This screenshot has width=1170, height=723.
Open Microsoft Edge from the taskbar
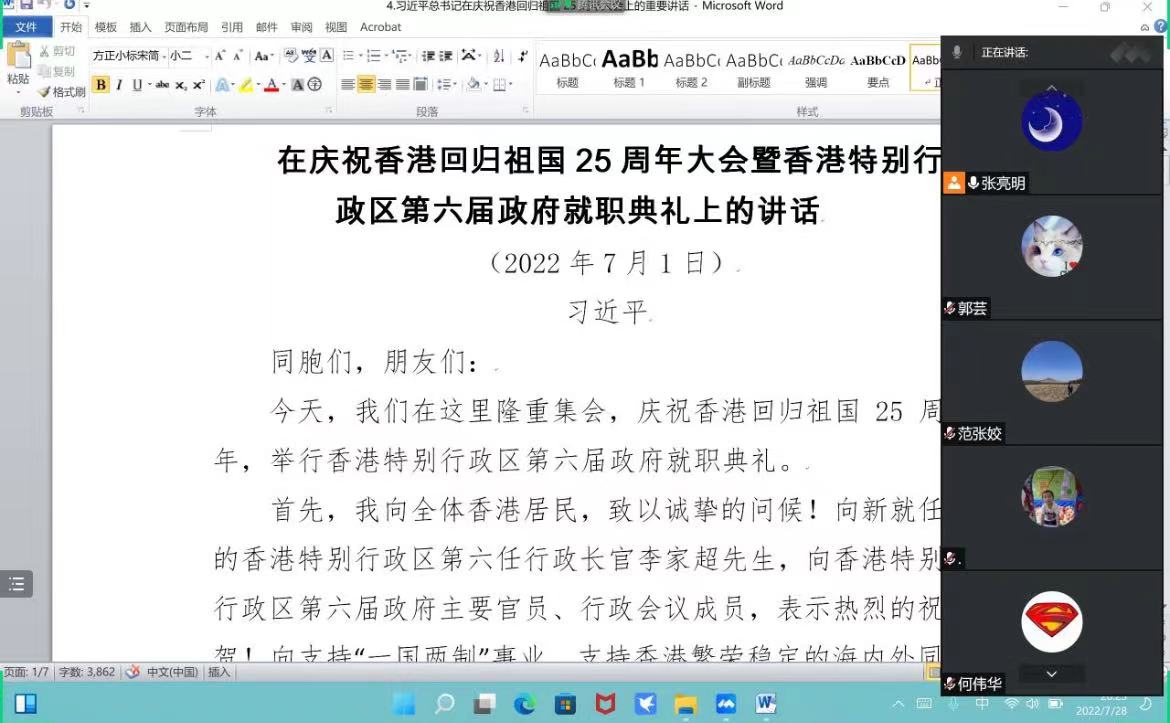click(525, 704)
